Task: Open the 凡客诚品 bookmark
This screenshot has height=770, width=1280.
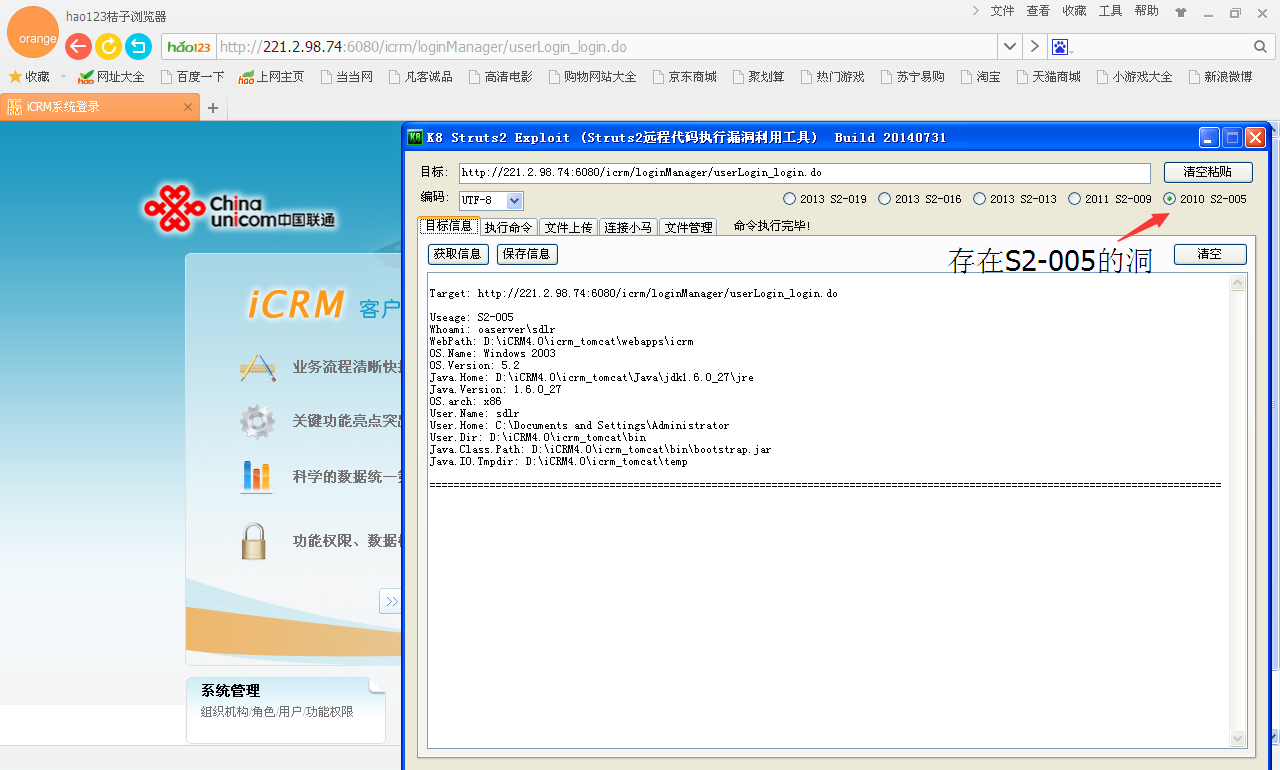Action: point(420,76)
